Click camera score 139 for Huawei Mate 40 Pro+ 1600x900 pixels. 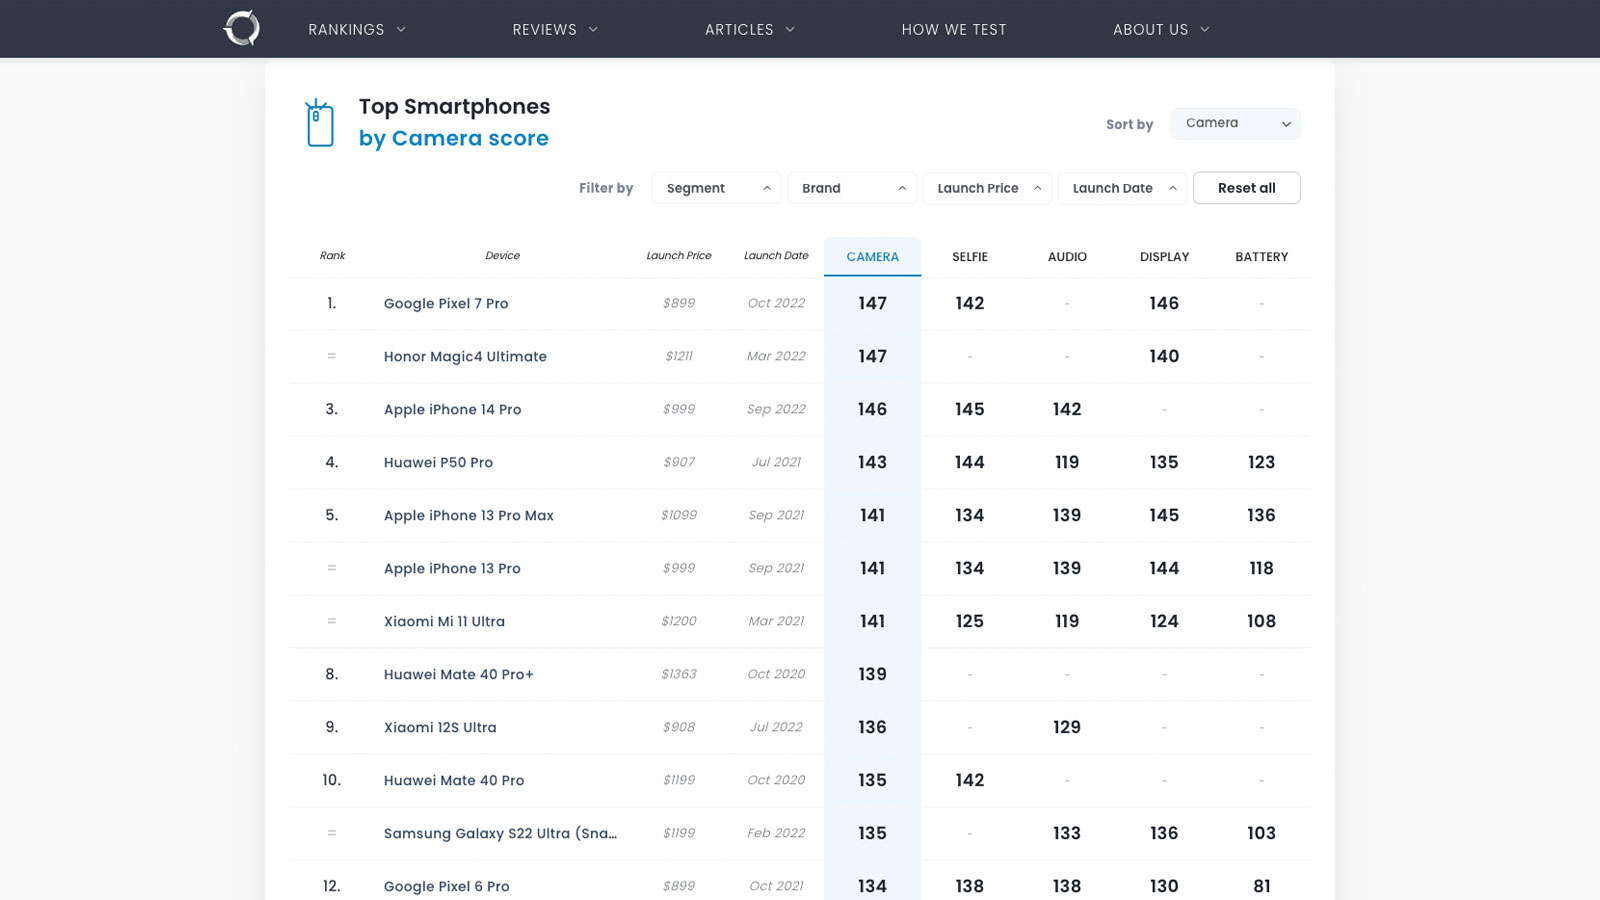872,675
